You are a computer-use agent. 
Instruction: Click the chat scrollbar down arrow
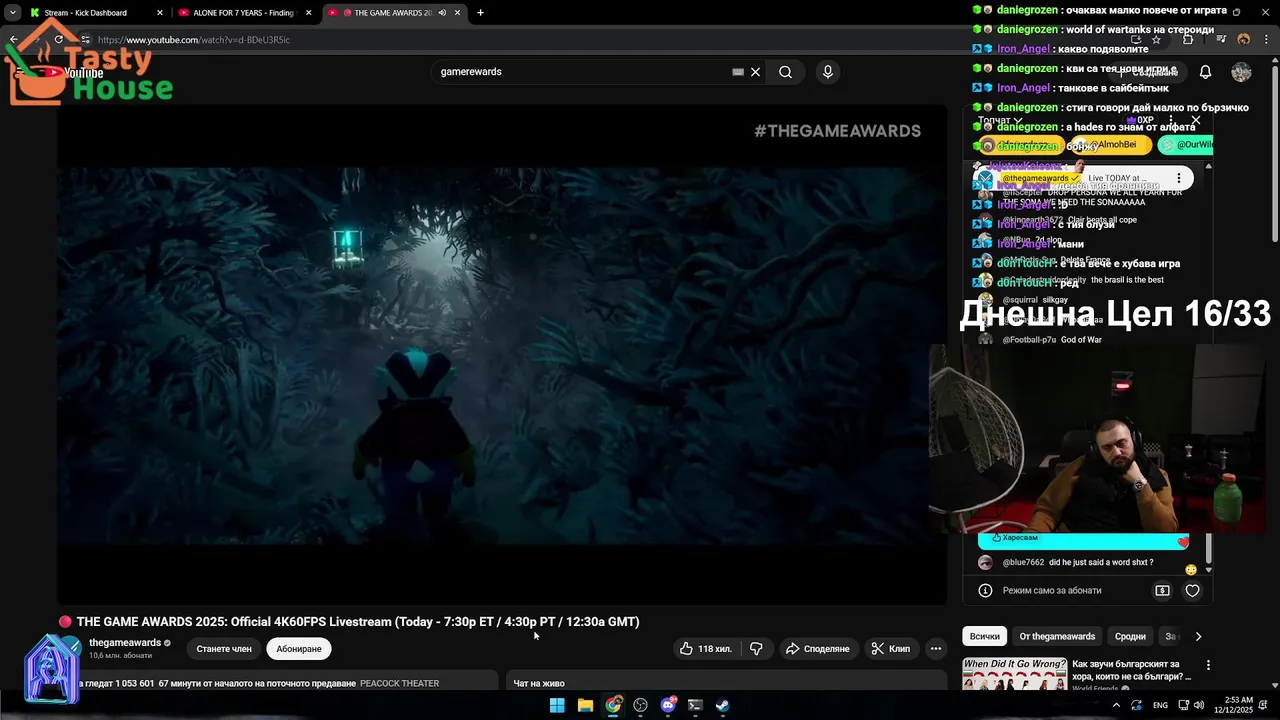coord(1209,570)
